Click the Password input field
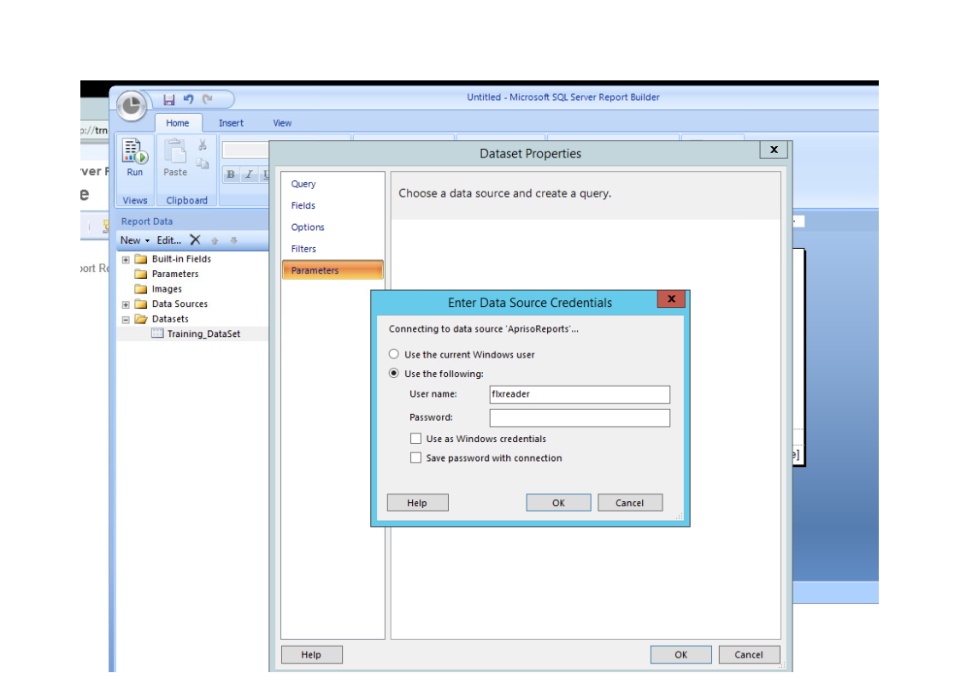The width and height of the screenshot is (960, 679). point(579,418)
